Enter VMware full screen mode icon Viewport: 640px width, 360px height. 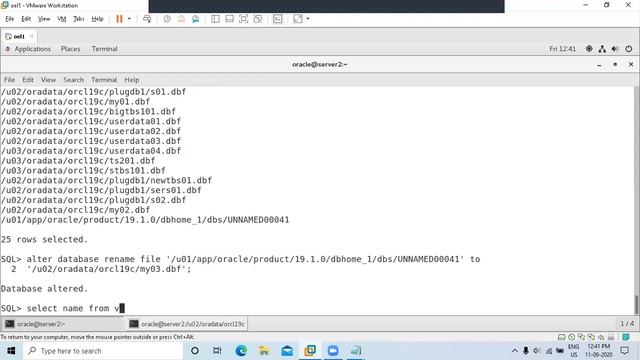tap(243, 19)
